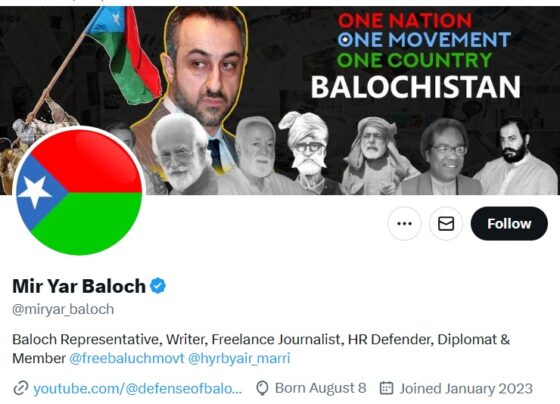Click the @miryar_baloch handle text
Image resolution: width=560 pixels, height=404 pixels.
click(x=63, y=309)
